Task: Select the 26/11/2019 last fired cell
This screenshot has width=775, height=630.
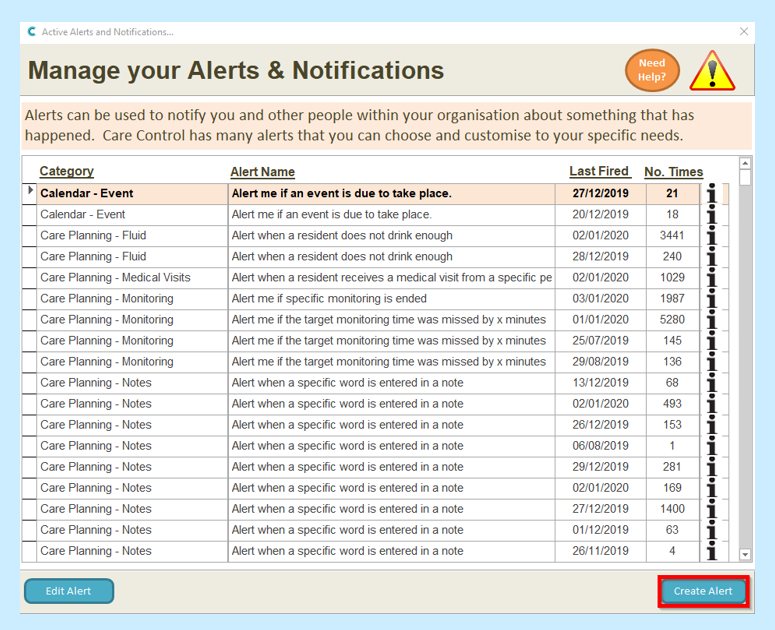Action: tap(601, 551)
